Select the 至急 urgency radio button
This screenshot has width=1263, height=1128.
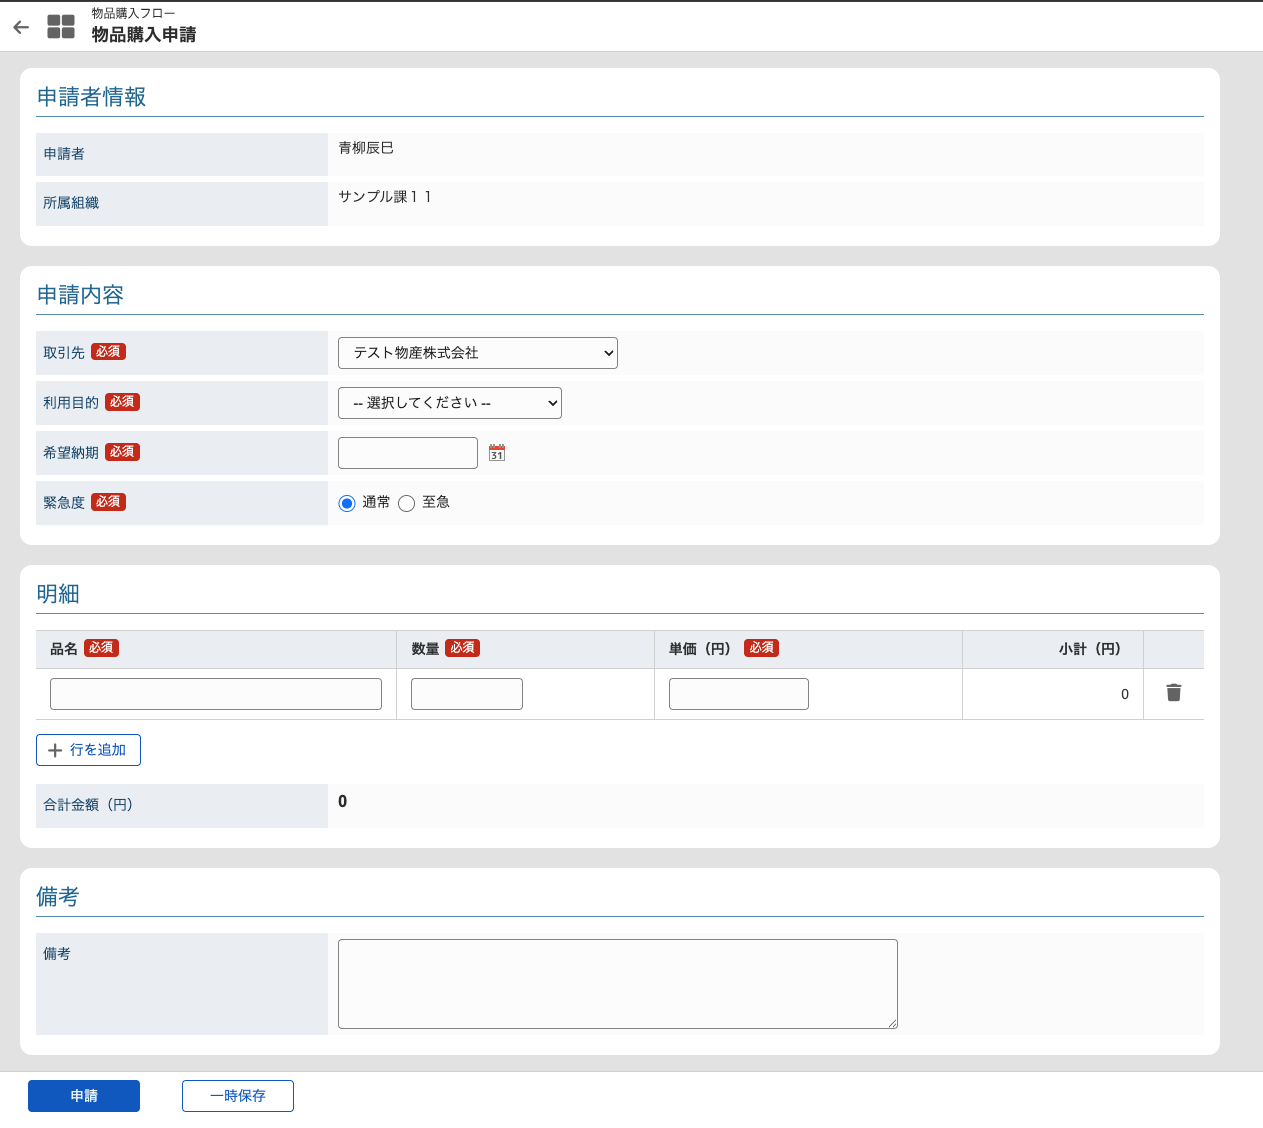(406, 503)
